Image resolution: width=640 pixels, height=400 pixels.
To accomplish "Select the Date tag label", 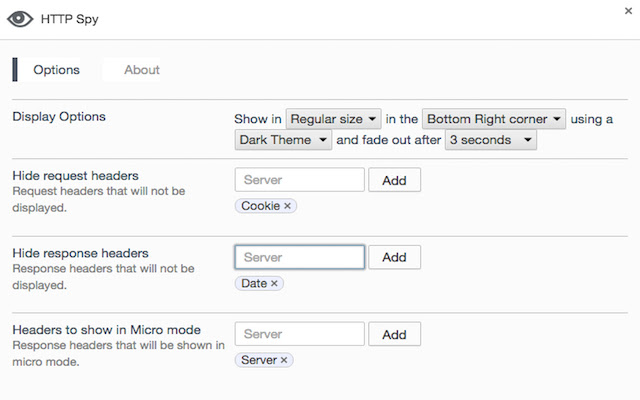I will (254, 284).
